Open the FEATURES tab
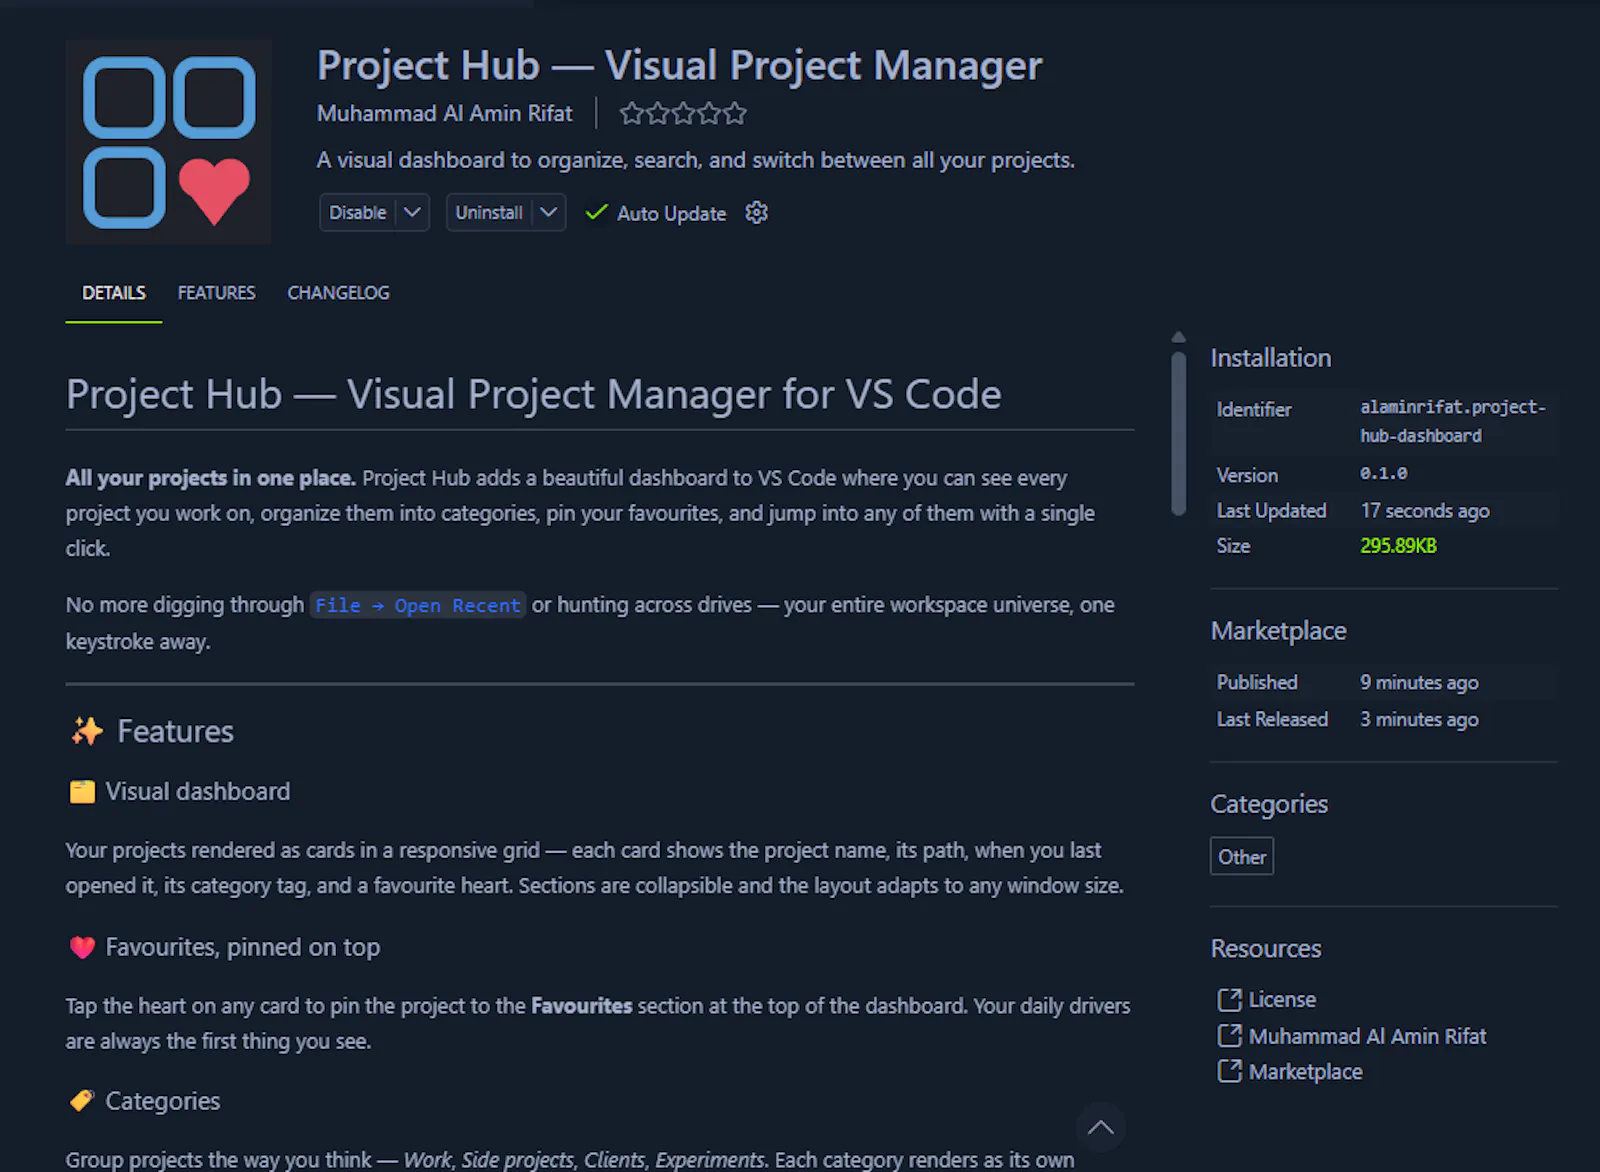1600x1172 pixels. click(216, 293)
